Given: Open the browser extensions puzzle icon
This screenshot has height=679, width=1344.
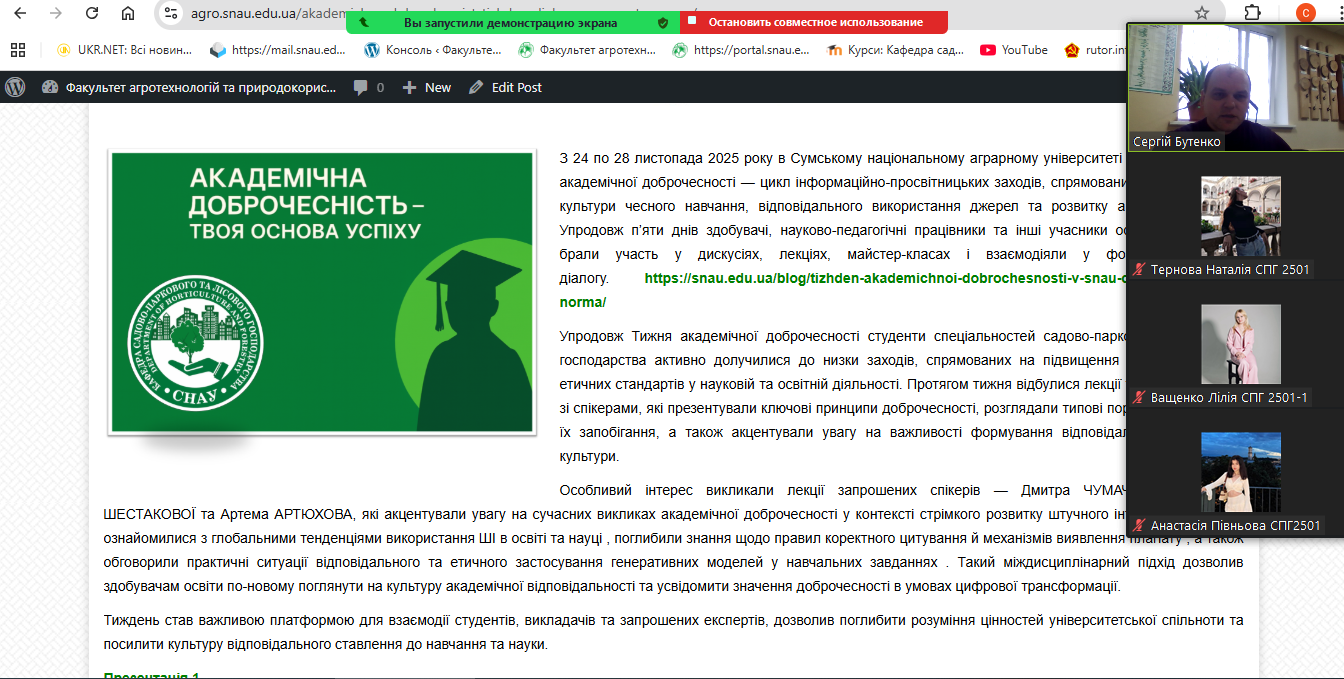Looking at the screenshot, I should [x=1252, y=13].
